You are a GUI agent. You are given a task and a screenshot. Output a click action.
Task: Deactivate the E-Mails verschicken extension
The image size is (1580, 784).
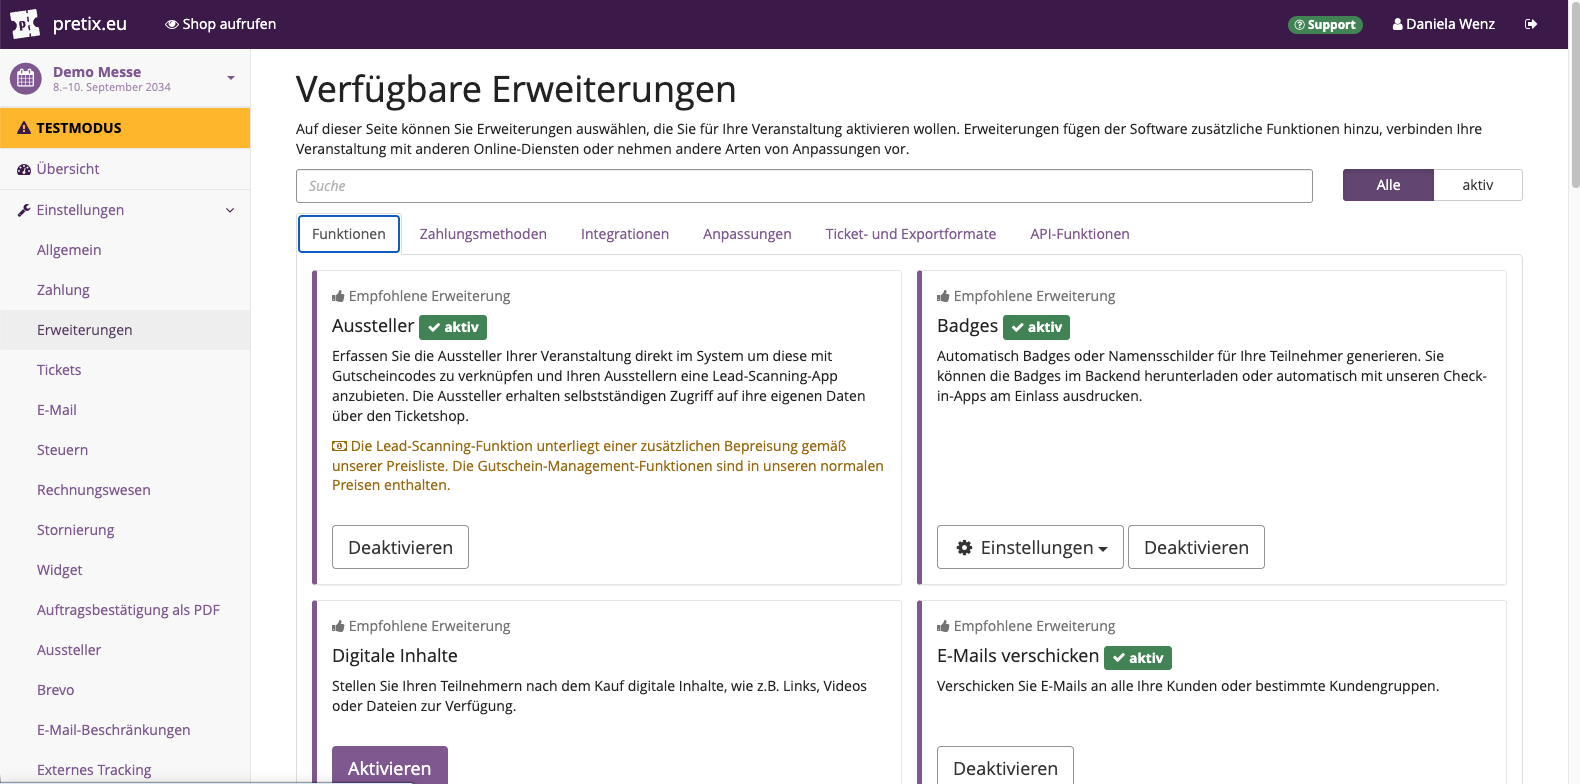click(1005, 767)
